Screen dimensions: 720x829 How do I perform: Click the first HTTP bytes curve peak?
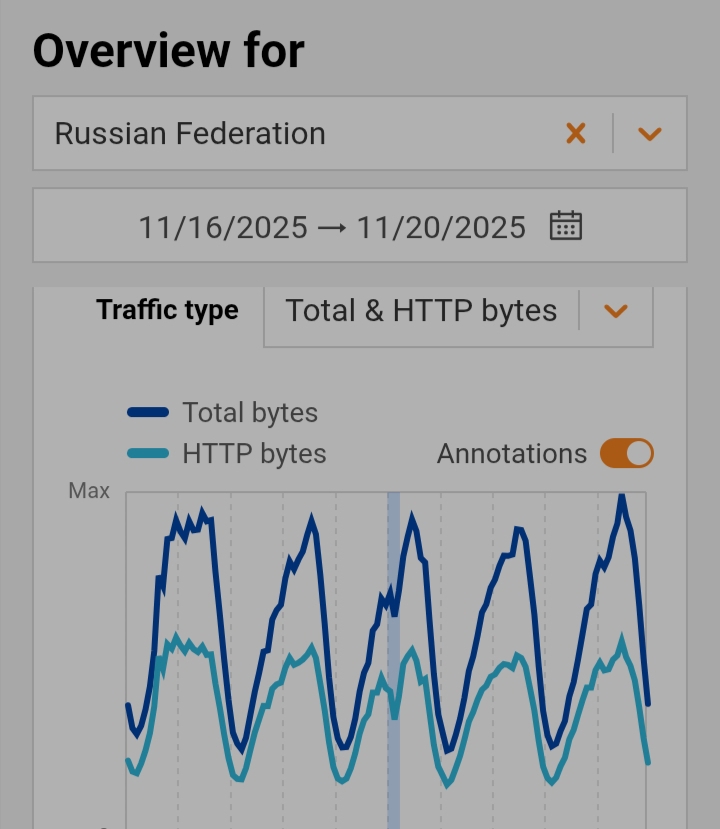pos(177,636)
